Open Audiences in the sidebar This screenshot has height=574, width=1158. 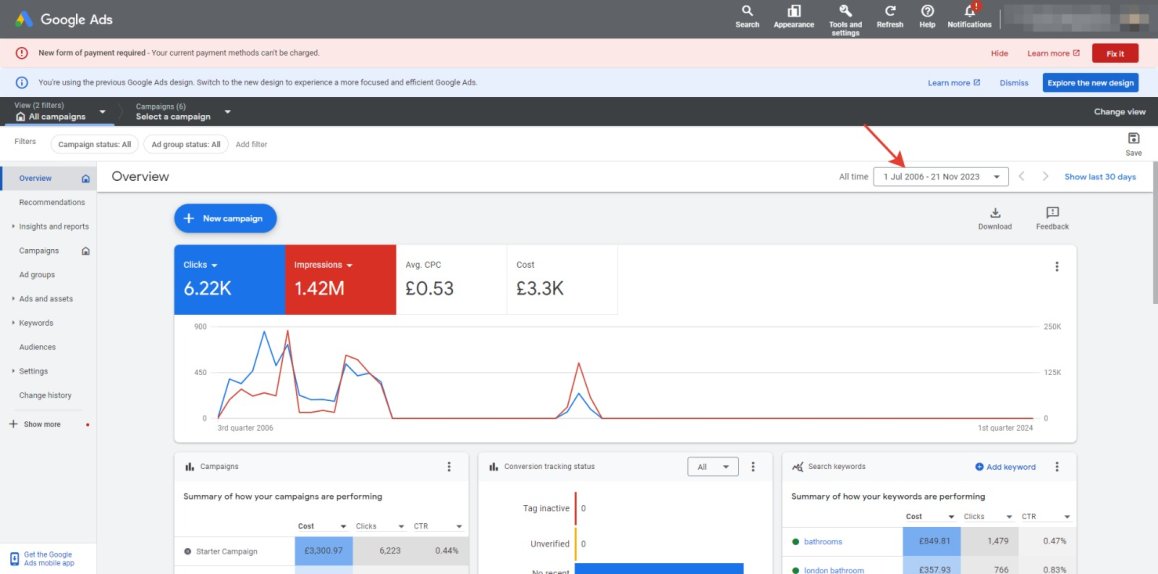point(38,347)
